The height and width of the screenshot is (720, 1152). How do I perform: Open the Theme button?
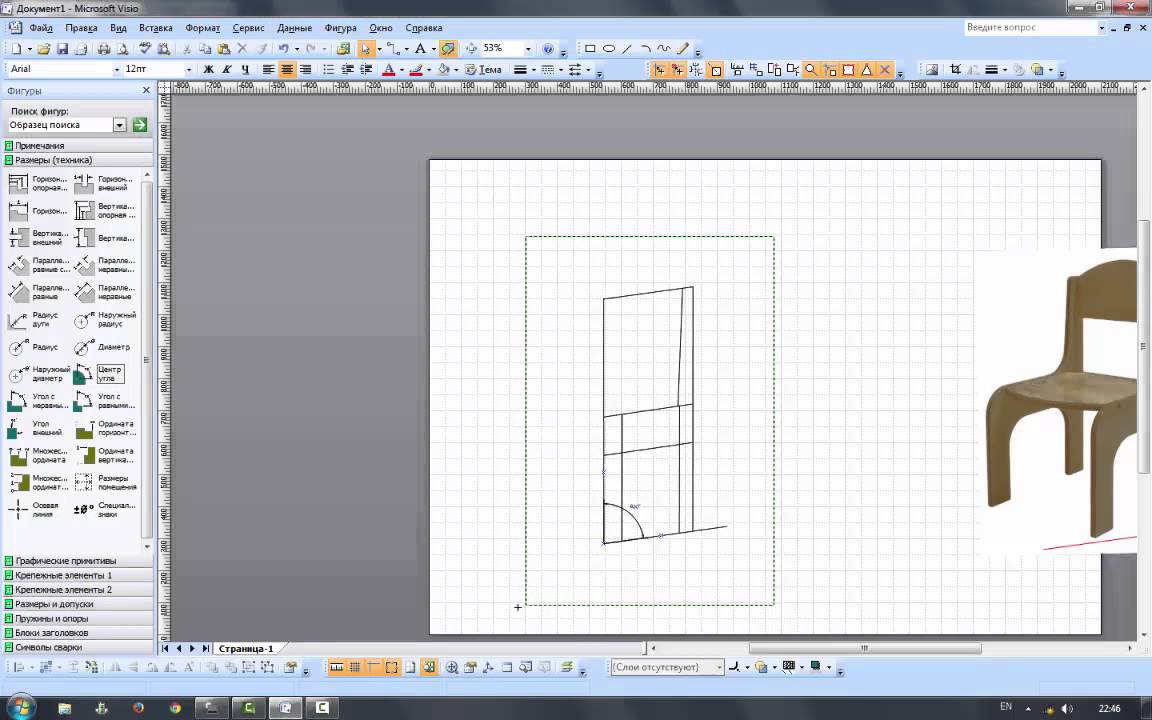coord(483,69)
